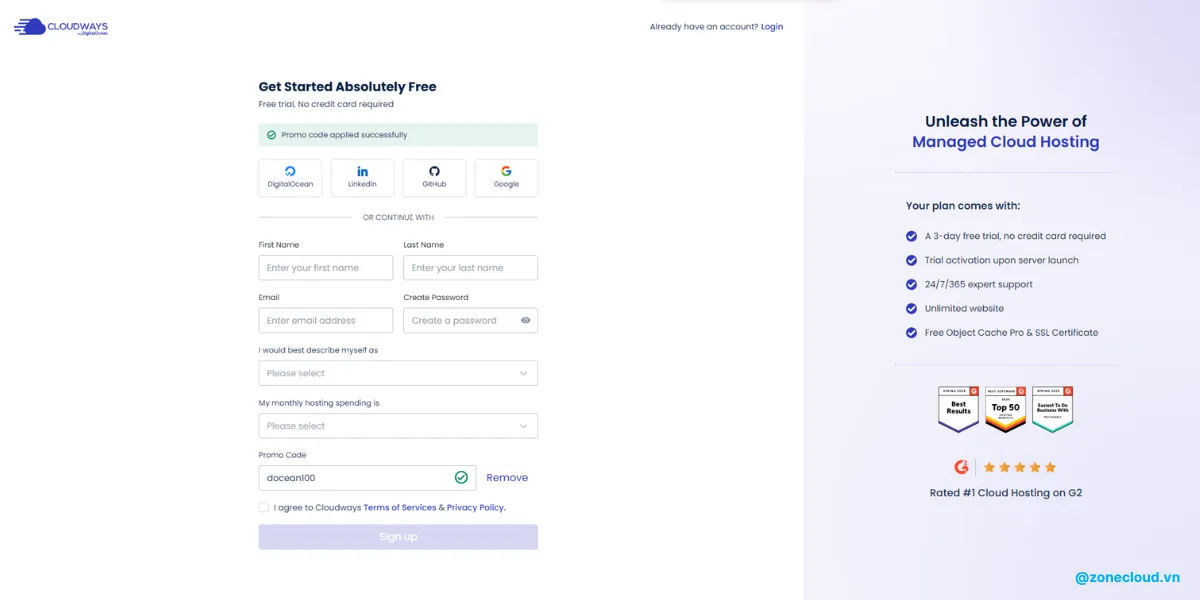This screenshot has width=1200, height=600.
Task: Click 'Rated #1 Cloud Hosting on G2' text
Action: 1006,493
